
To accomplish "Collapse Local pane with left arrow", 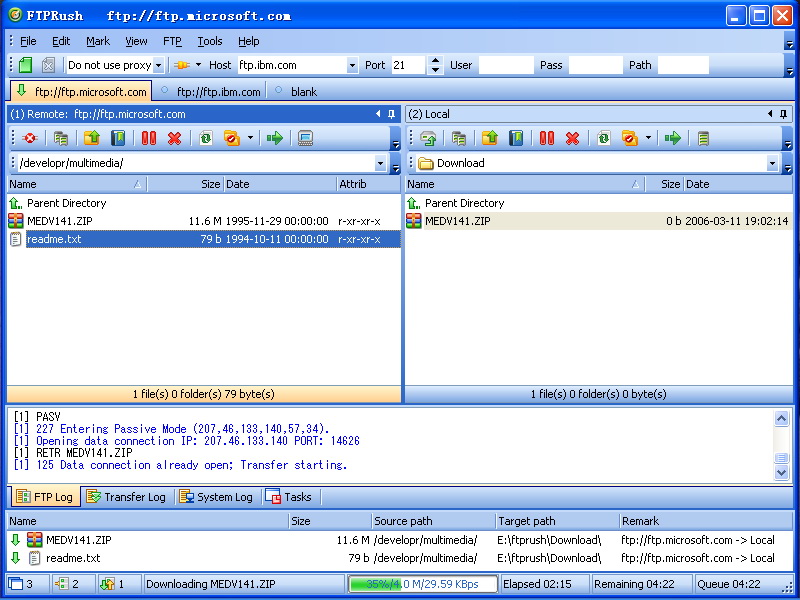I will tap(770, 114).
